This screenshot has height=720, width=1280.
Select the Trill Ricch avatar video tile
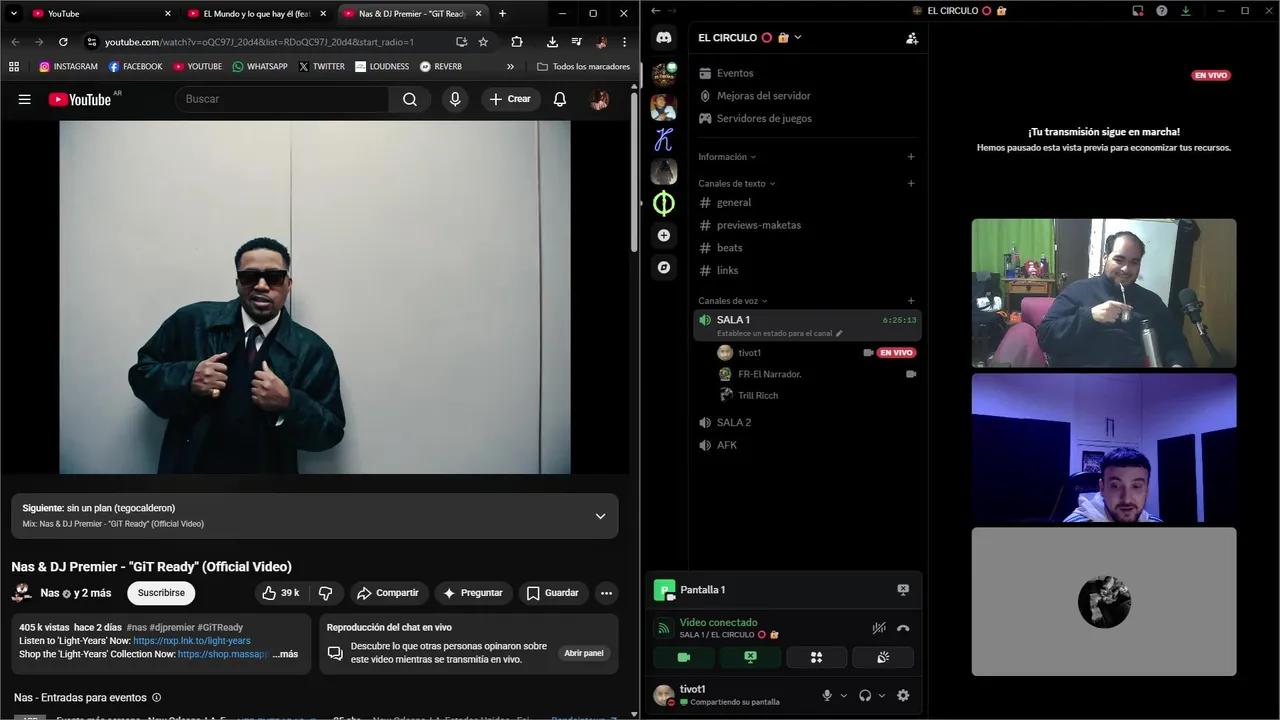[x=1104, y=602]
